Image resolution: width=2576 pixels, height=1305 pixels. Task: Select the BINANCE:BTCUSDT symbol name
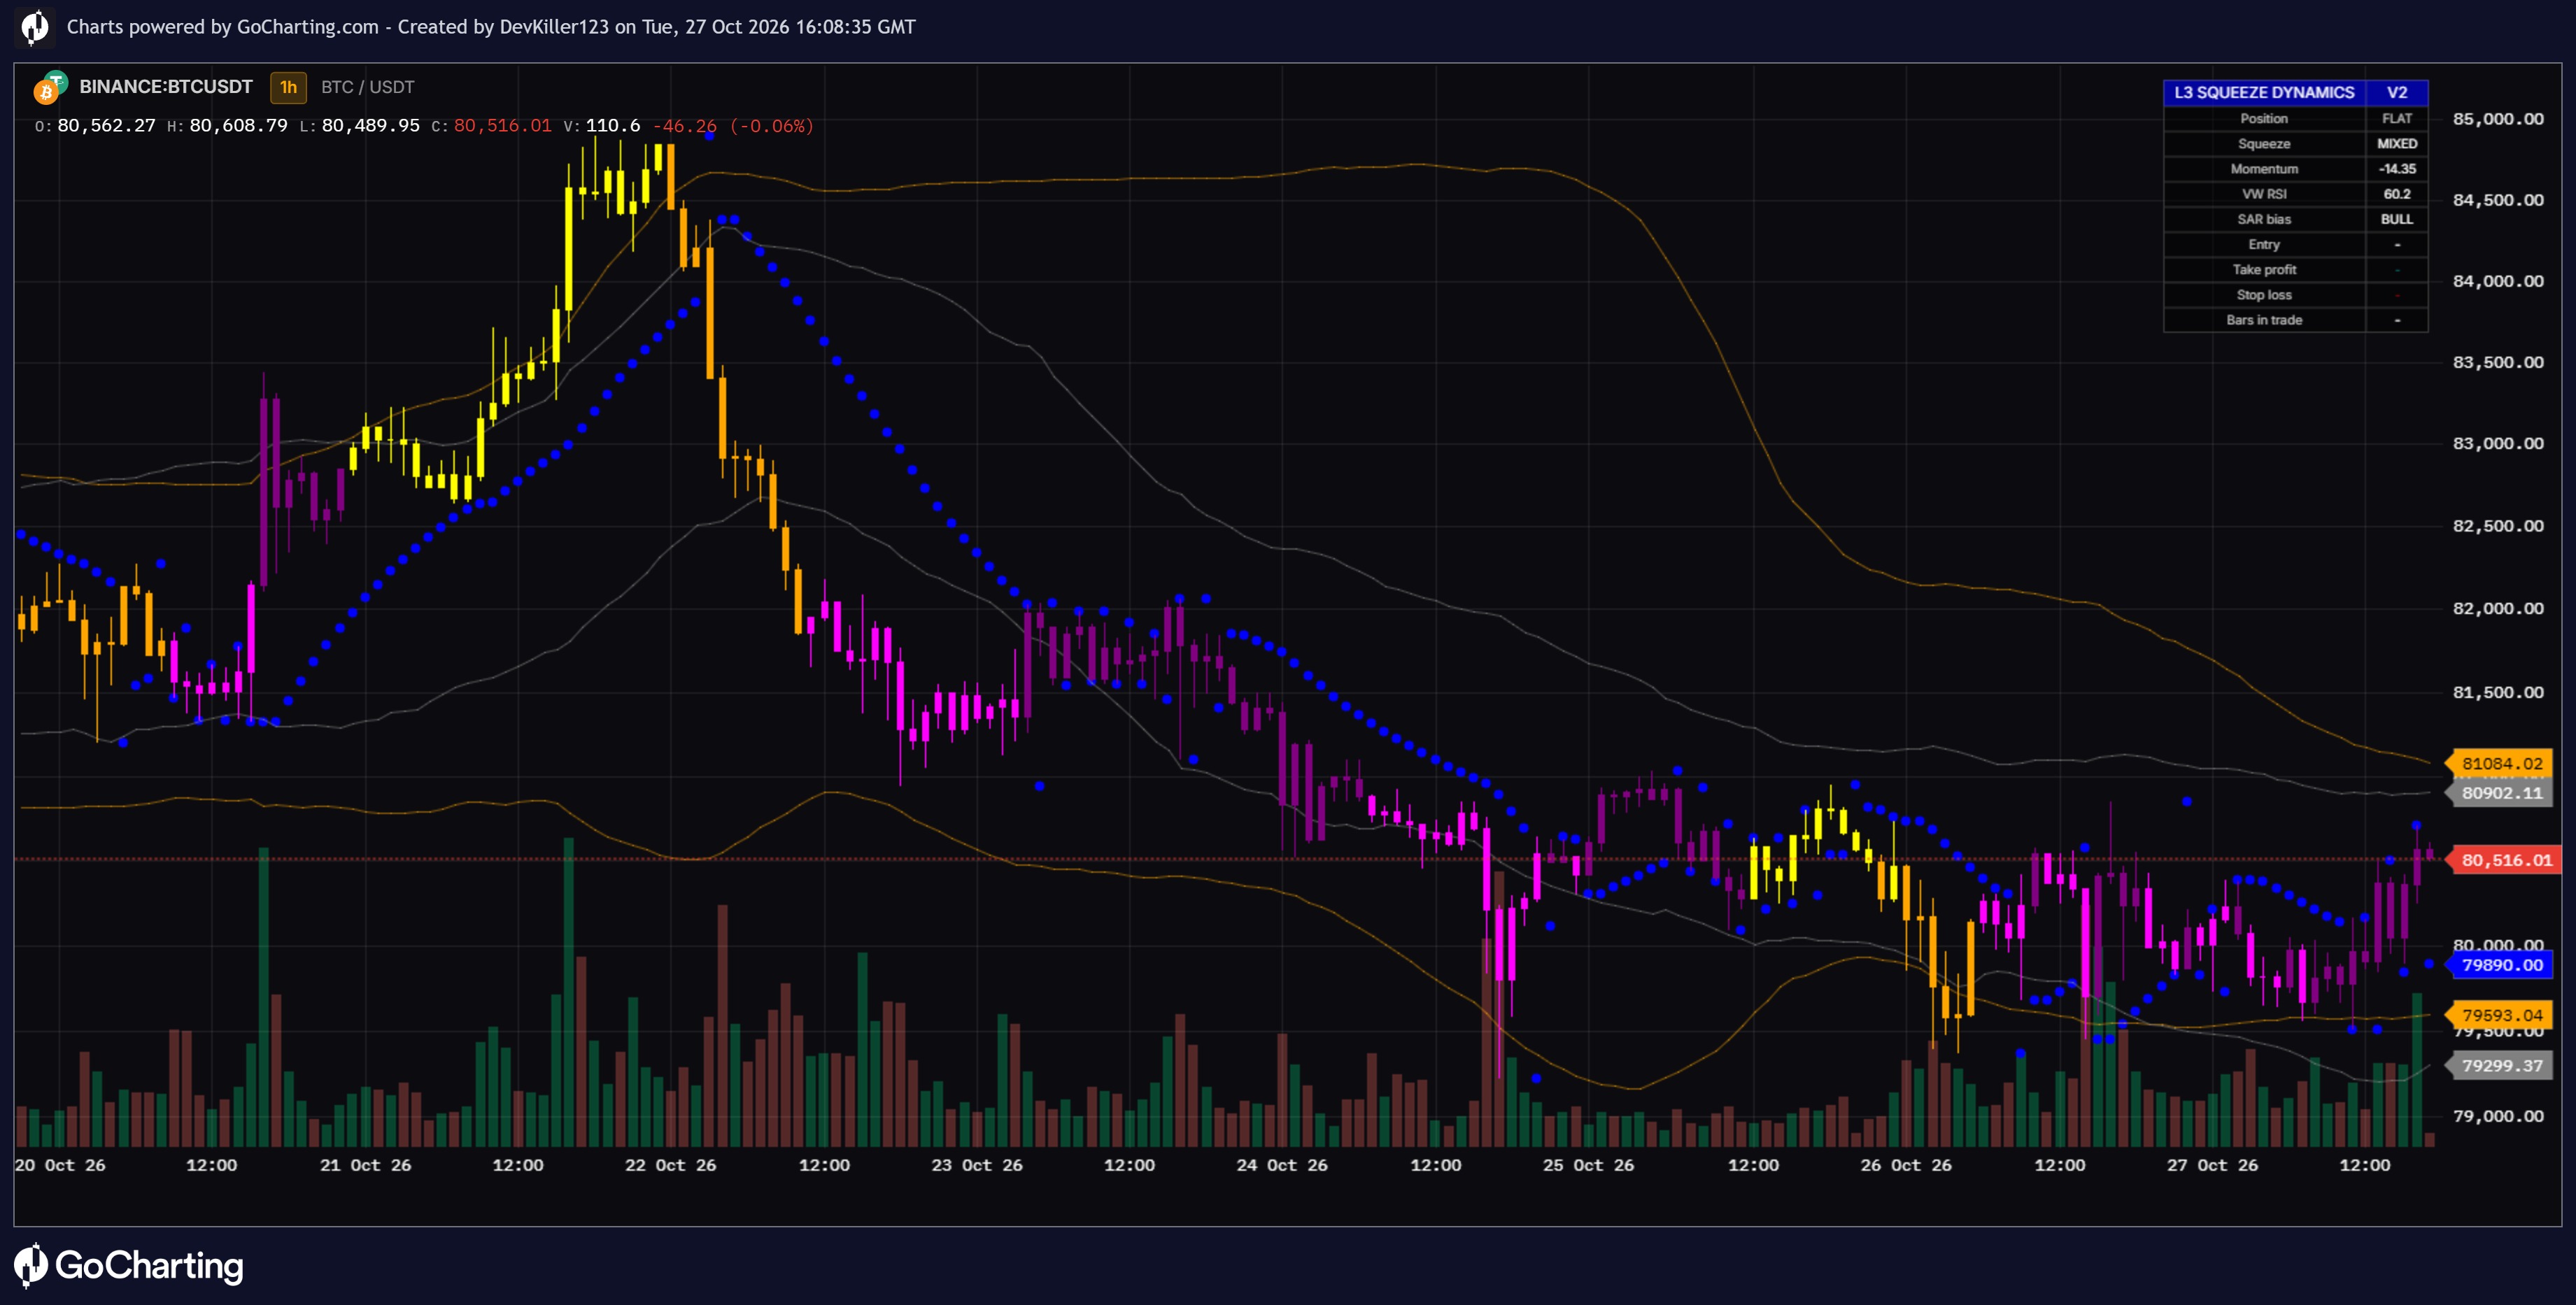pos(166,87)
